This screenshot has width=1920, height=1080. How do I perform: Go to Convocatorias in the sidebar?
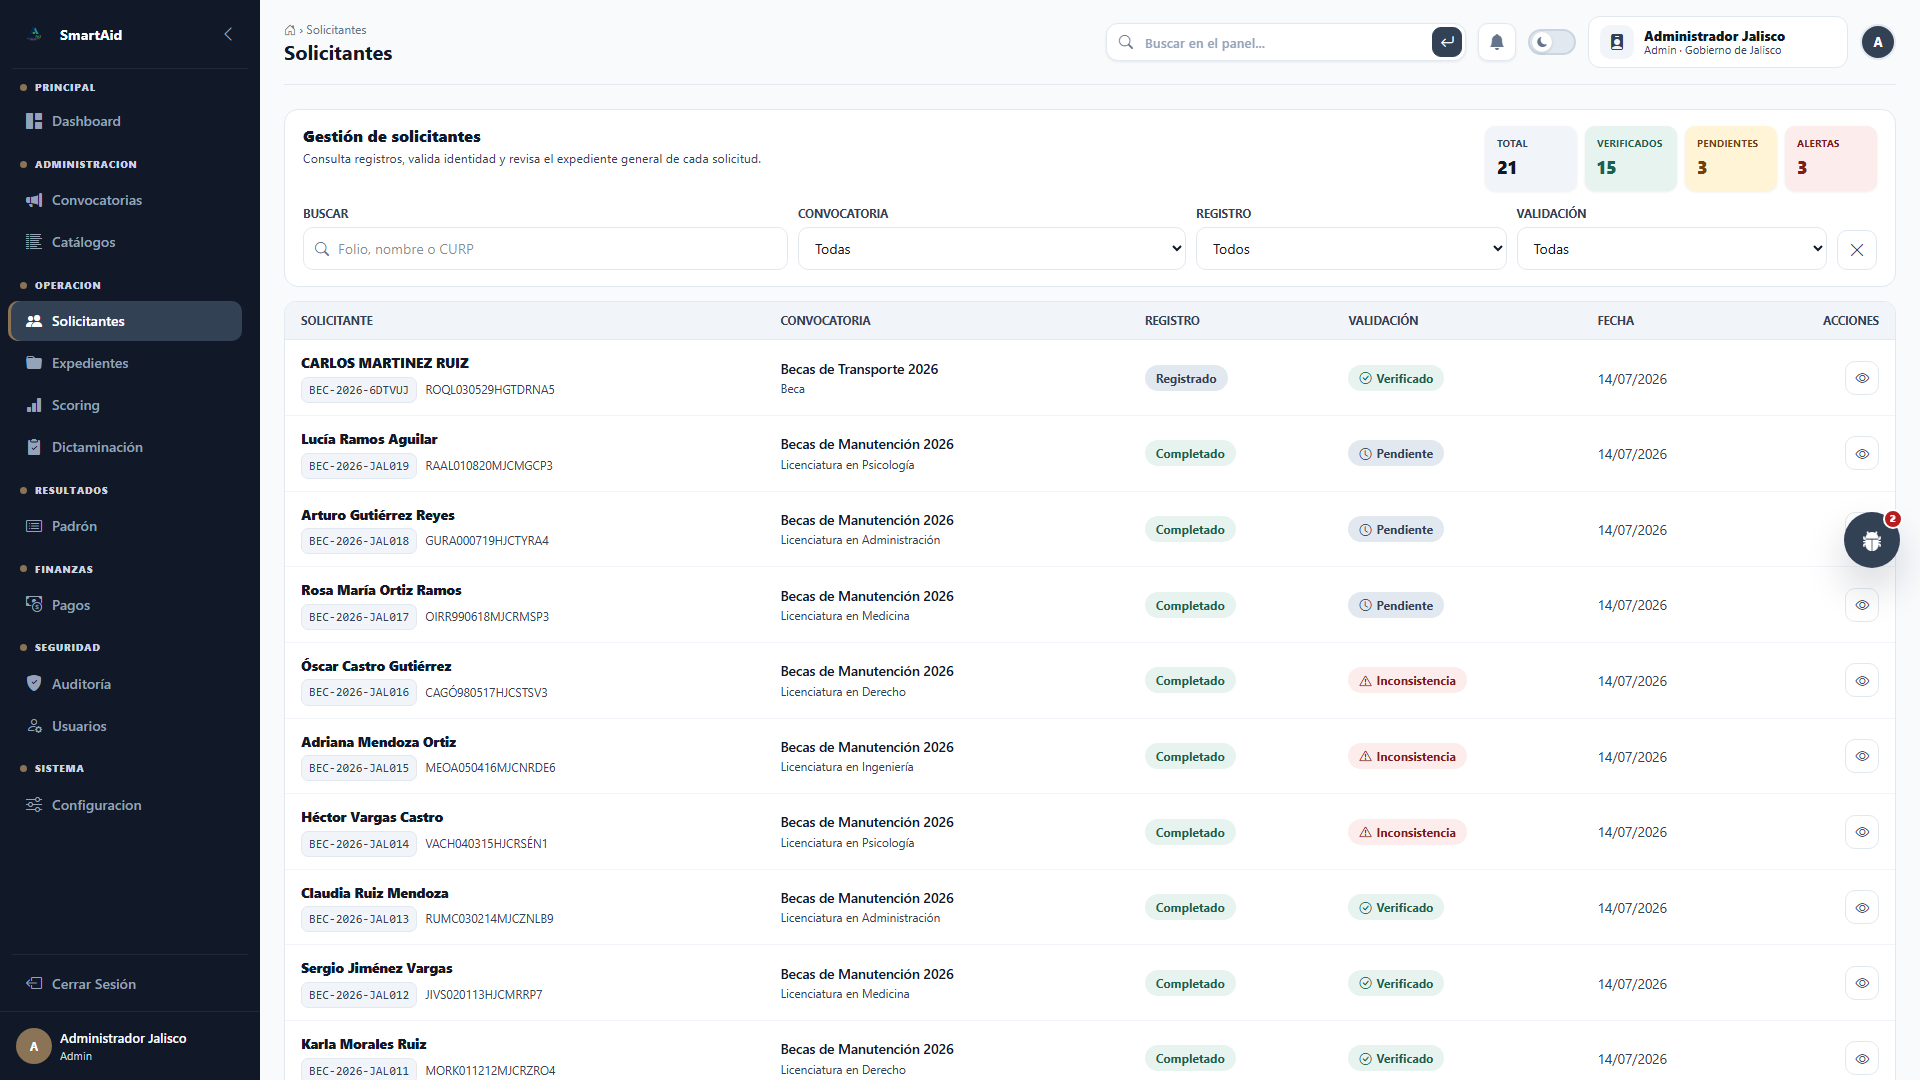click(x=125, y=200)
